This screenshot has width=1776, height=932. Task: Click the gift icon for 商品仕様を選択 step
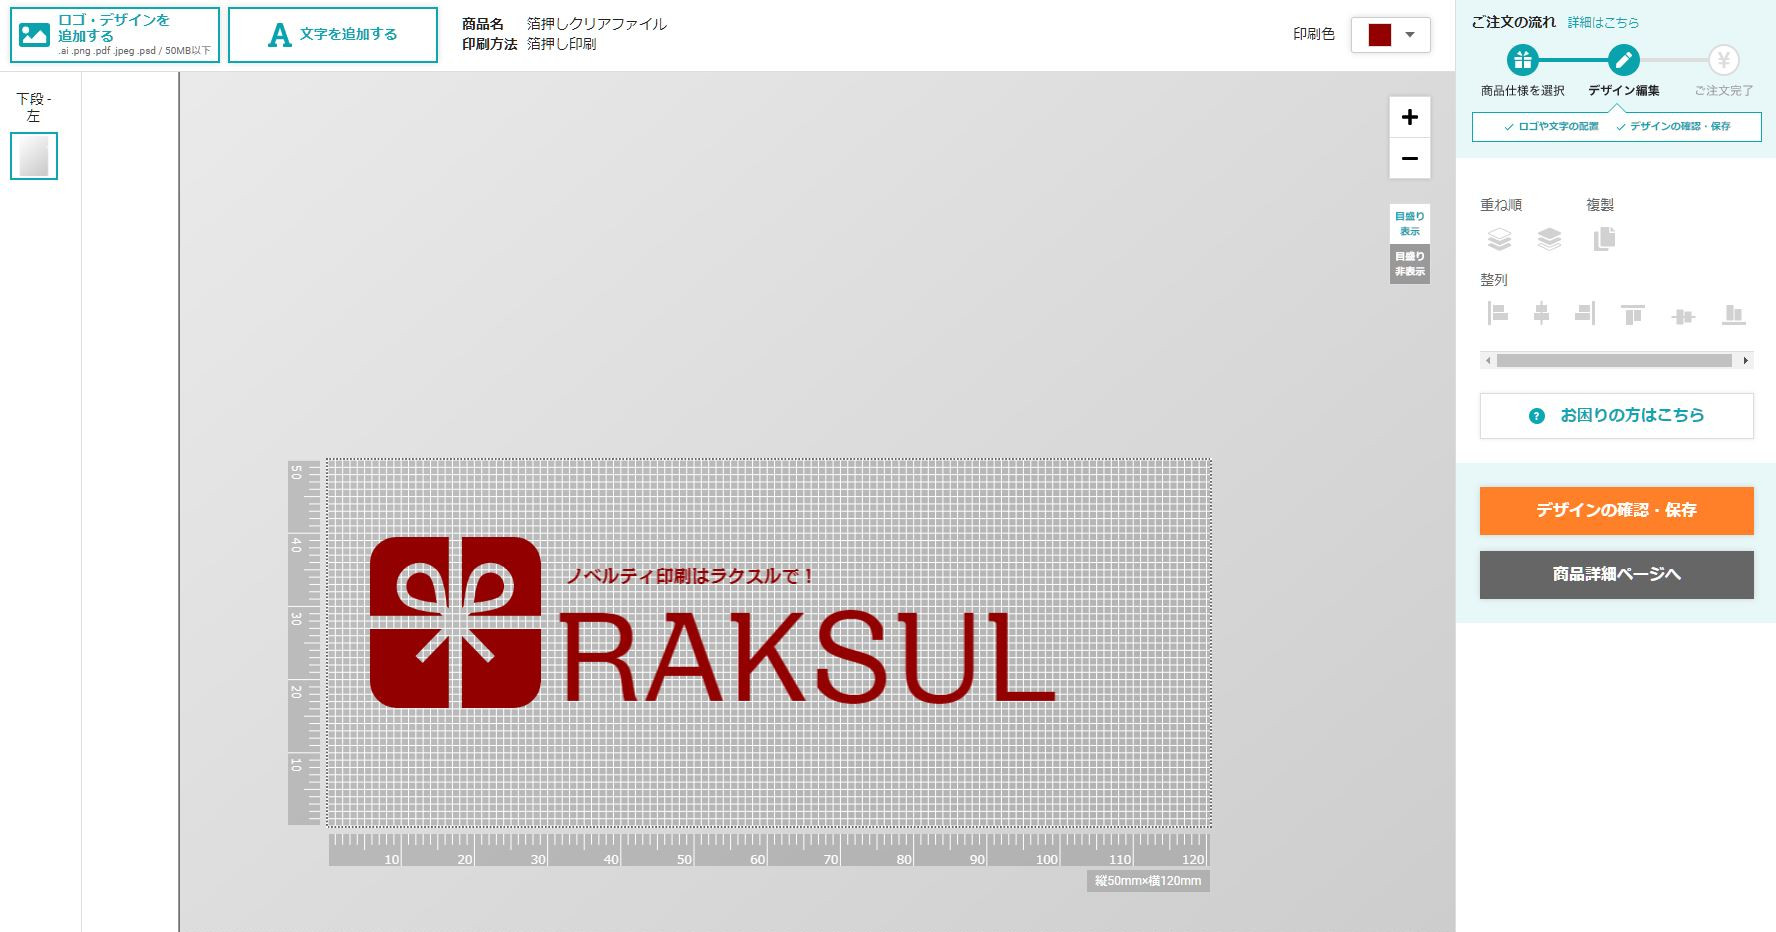[1522, 60]
